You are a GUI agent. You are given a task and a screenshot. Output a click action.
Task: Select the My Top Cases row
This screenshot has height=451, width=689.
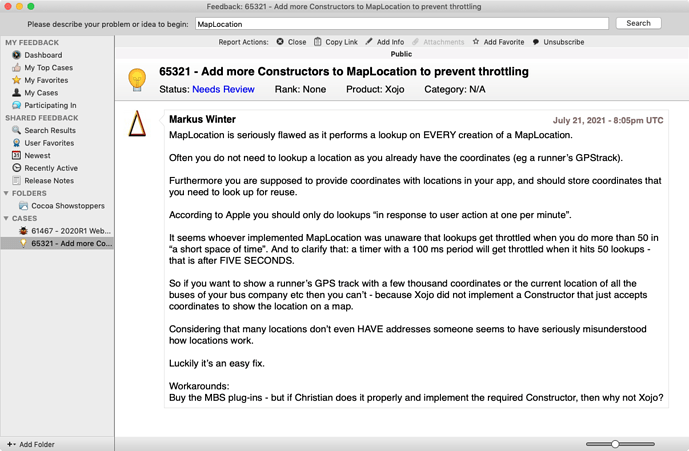[x=57, y=68]
